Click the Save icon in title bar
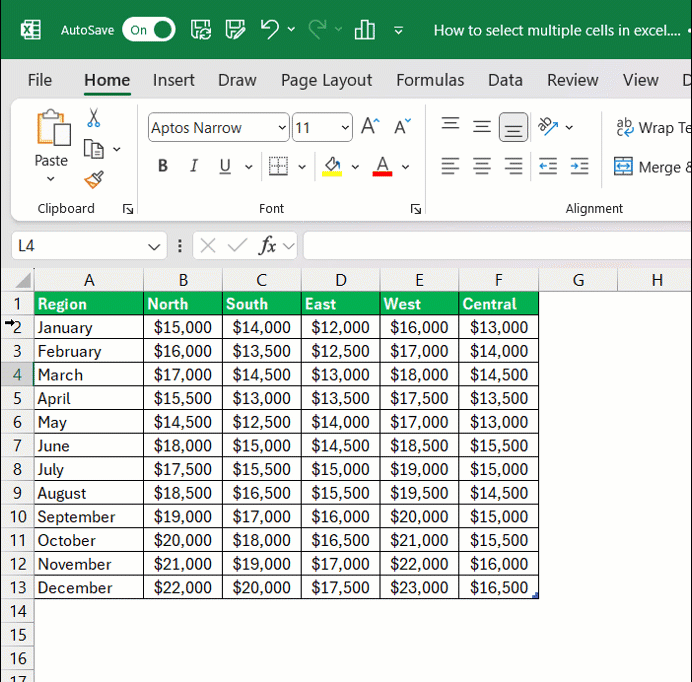692x682 pixels. pyautogui.click(x=201, y=30)
